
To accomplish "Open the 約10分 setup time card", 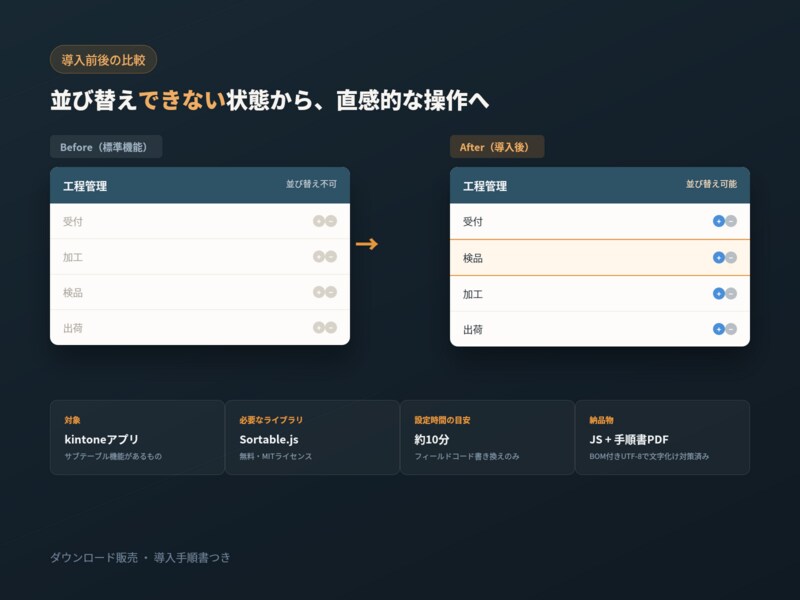I will point(487,437).
